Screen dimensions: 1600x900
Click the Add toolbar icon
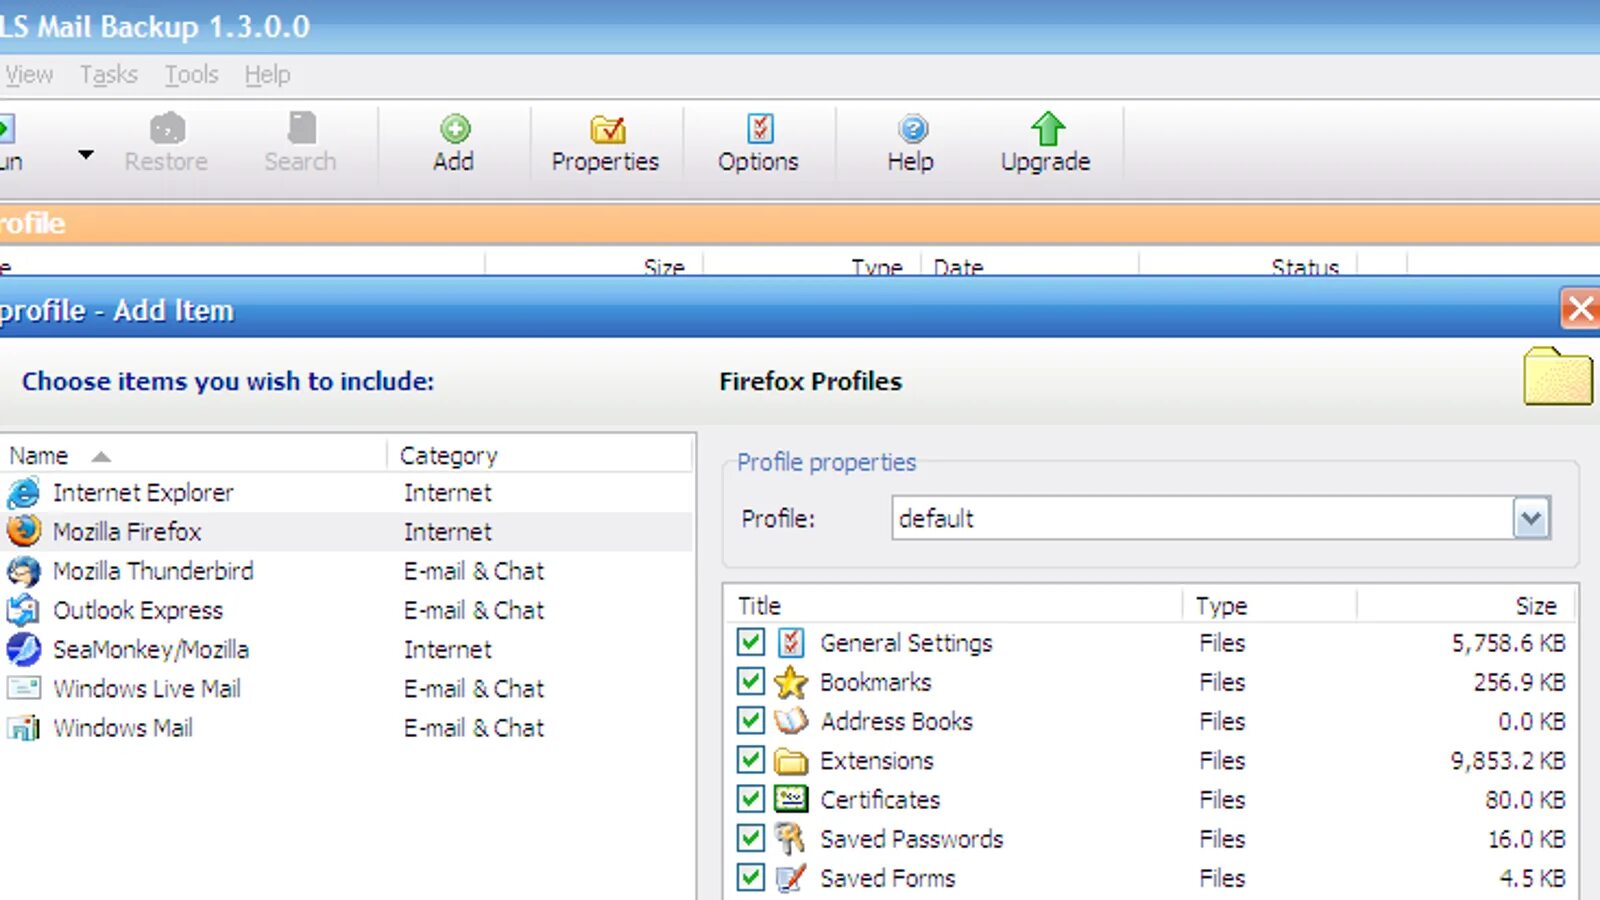click(455, 129)
